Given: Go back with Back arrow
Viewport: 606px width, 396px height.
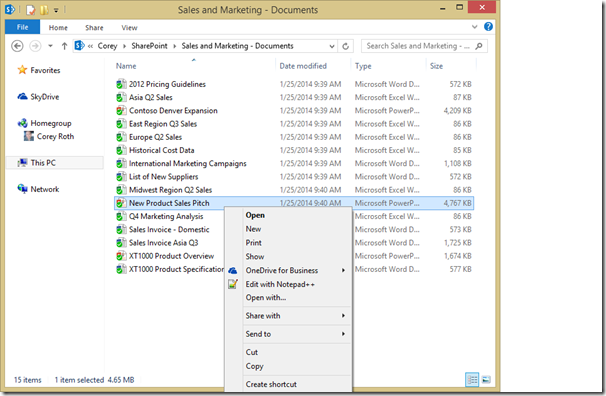Looking at the screenshot, I should 17,46.
